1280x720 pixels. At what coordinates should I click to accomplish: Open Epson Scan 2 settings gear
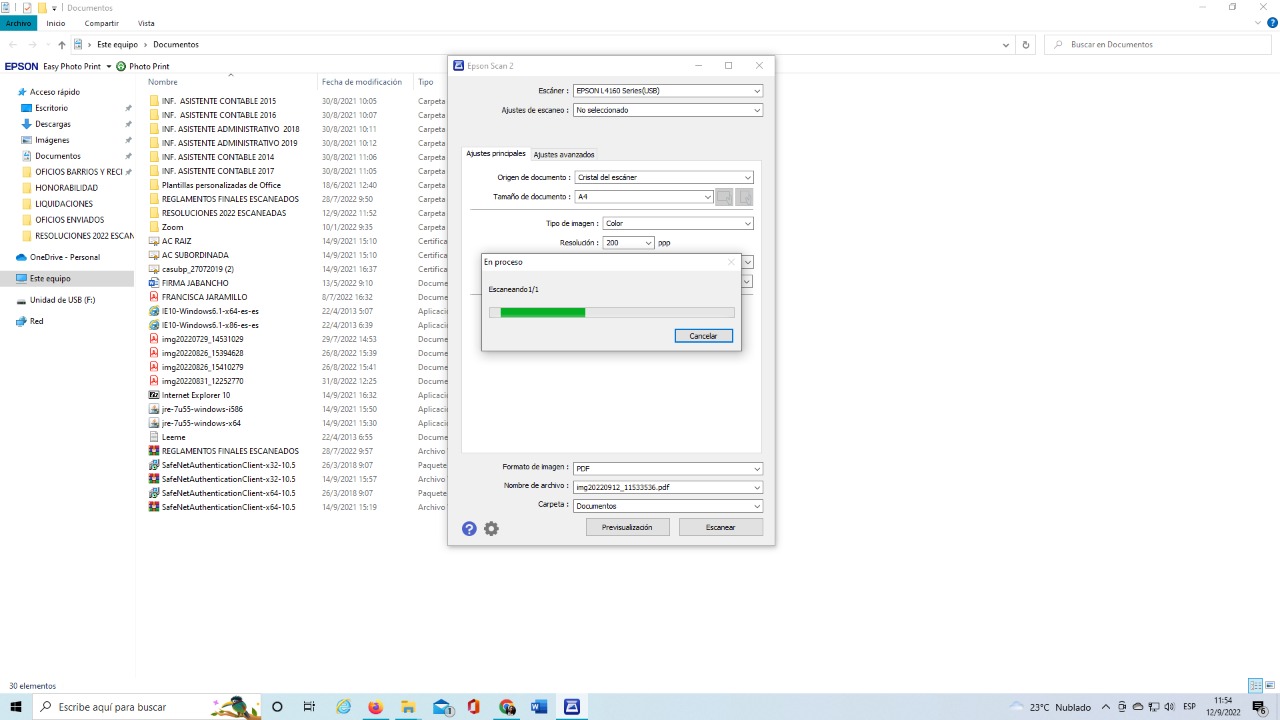point(491,528)
